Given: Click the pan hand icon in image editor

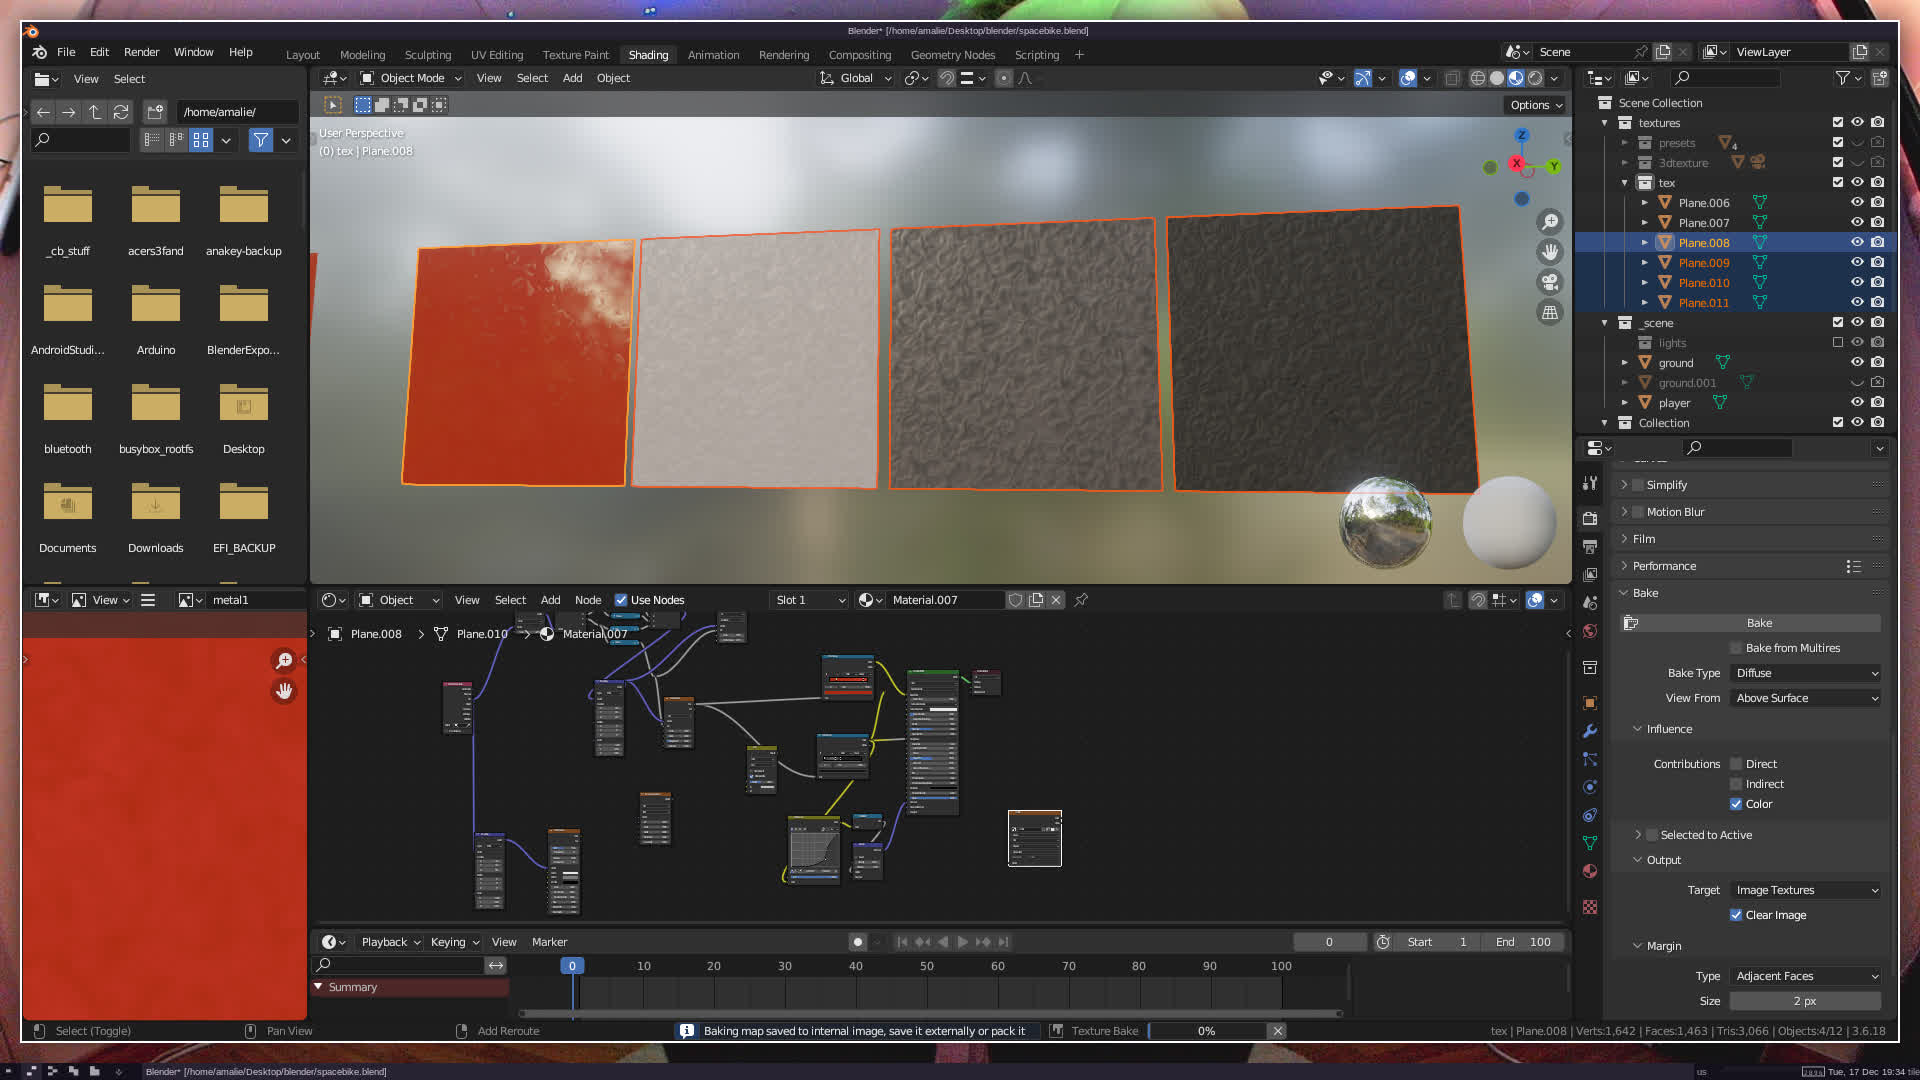Looking at the screenshot, I should (x=284, y=691).
